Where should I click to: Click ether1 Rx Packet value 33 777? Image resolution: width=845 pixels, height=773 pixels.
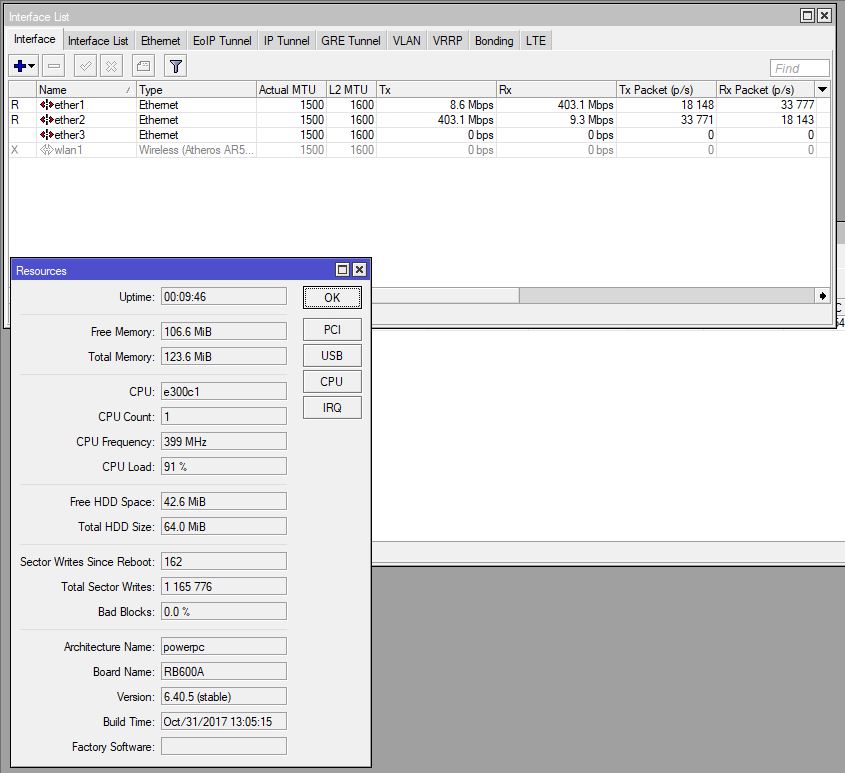point(797,105)
